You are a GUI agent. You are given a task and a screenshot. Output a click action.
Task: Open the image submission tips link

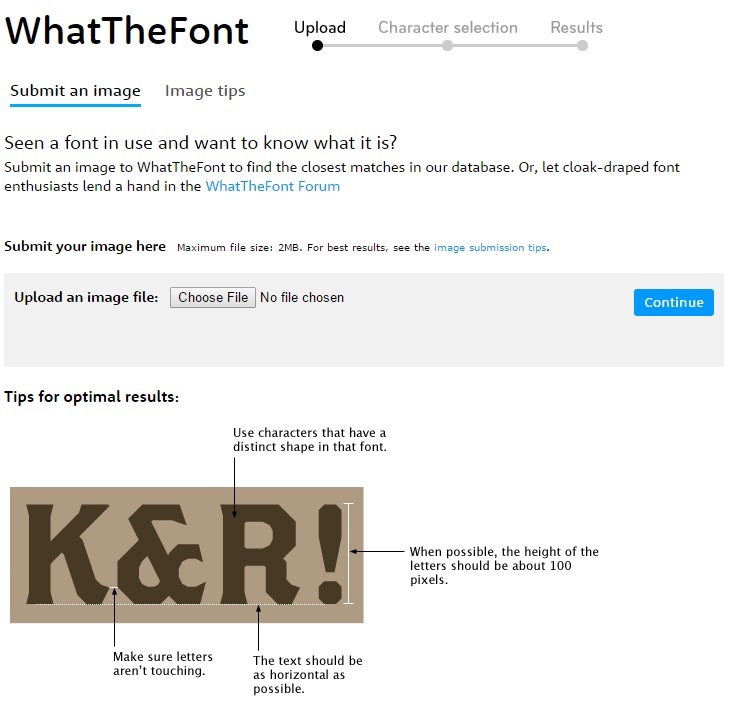pos(490,247)
